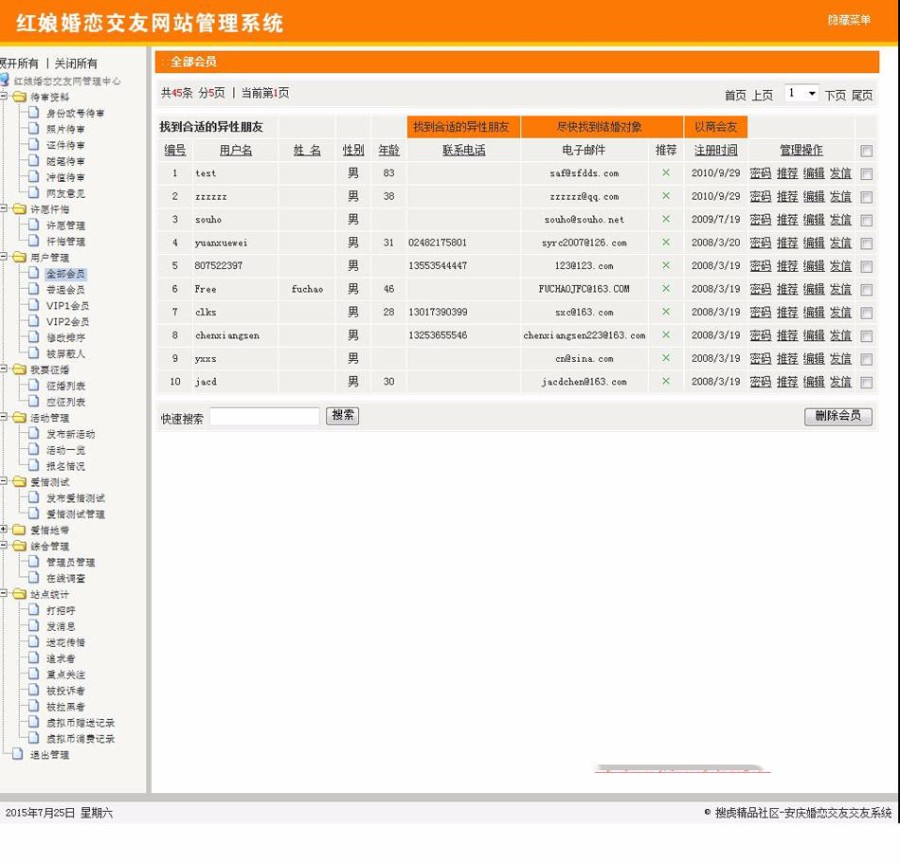Click the page icon beside 随笔待审
Image resolution: width=900 pixels, height=864 pixels.
coord(34,161)
